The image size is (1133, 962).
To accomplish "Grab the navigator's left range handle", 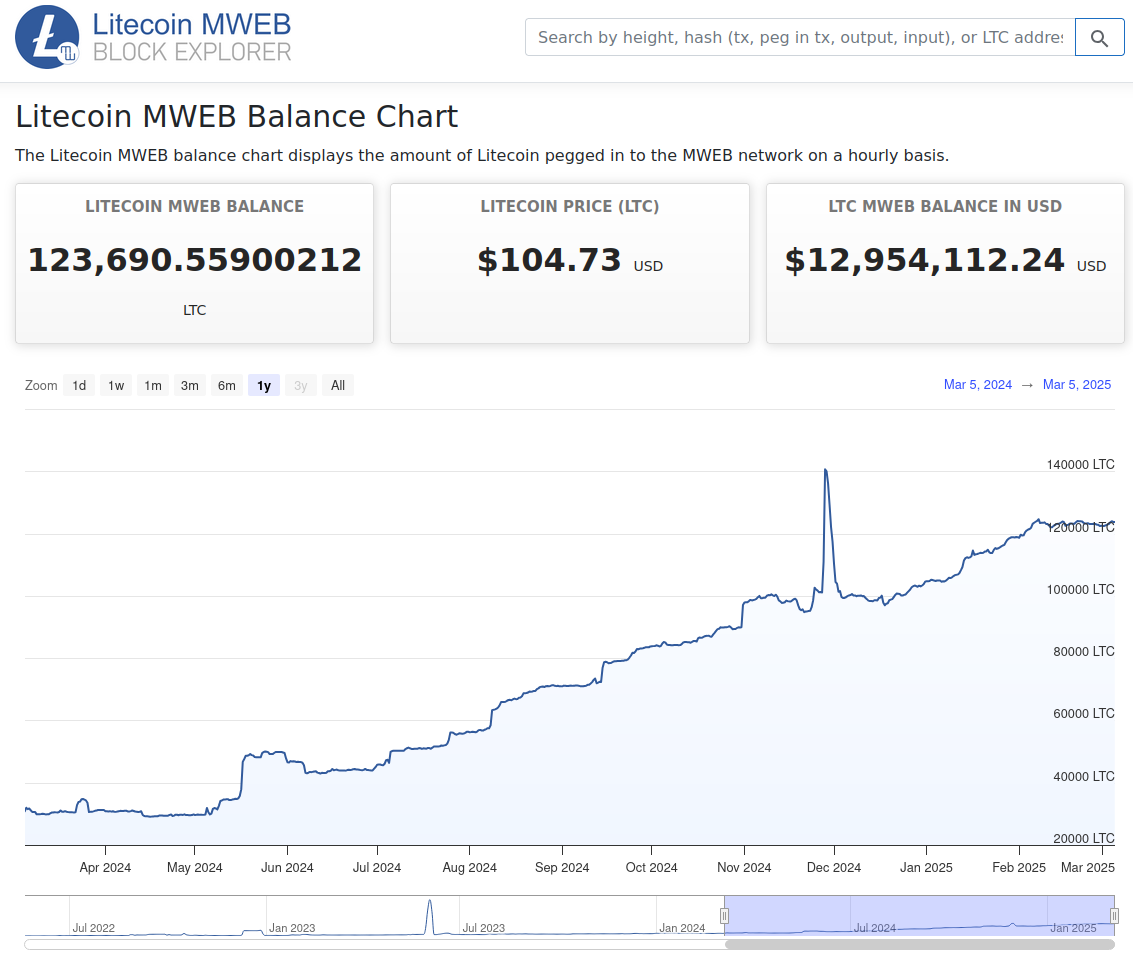I will click(724, 916).
